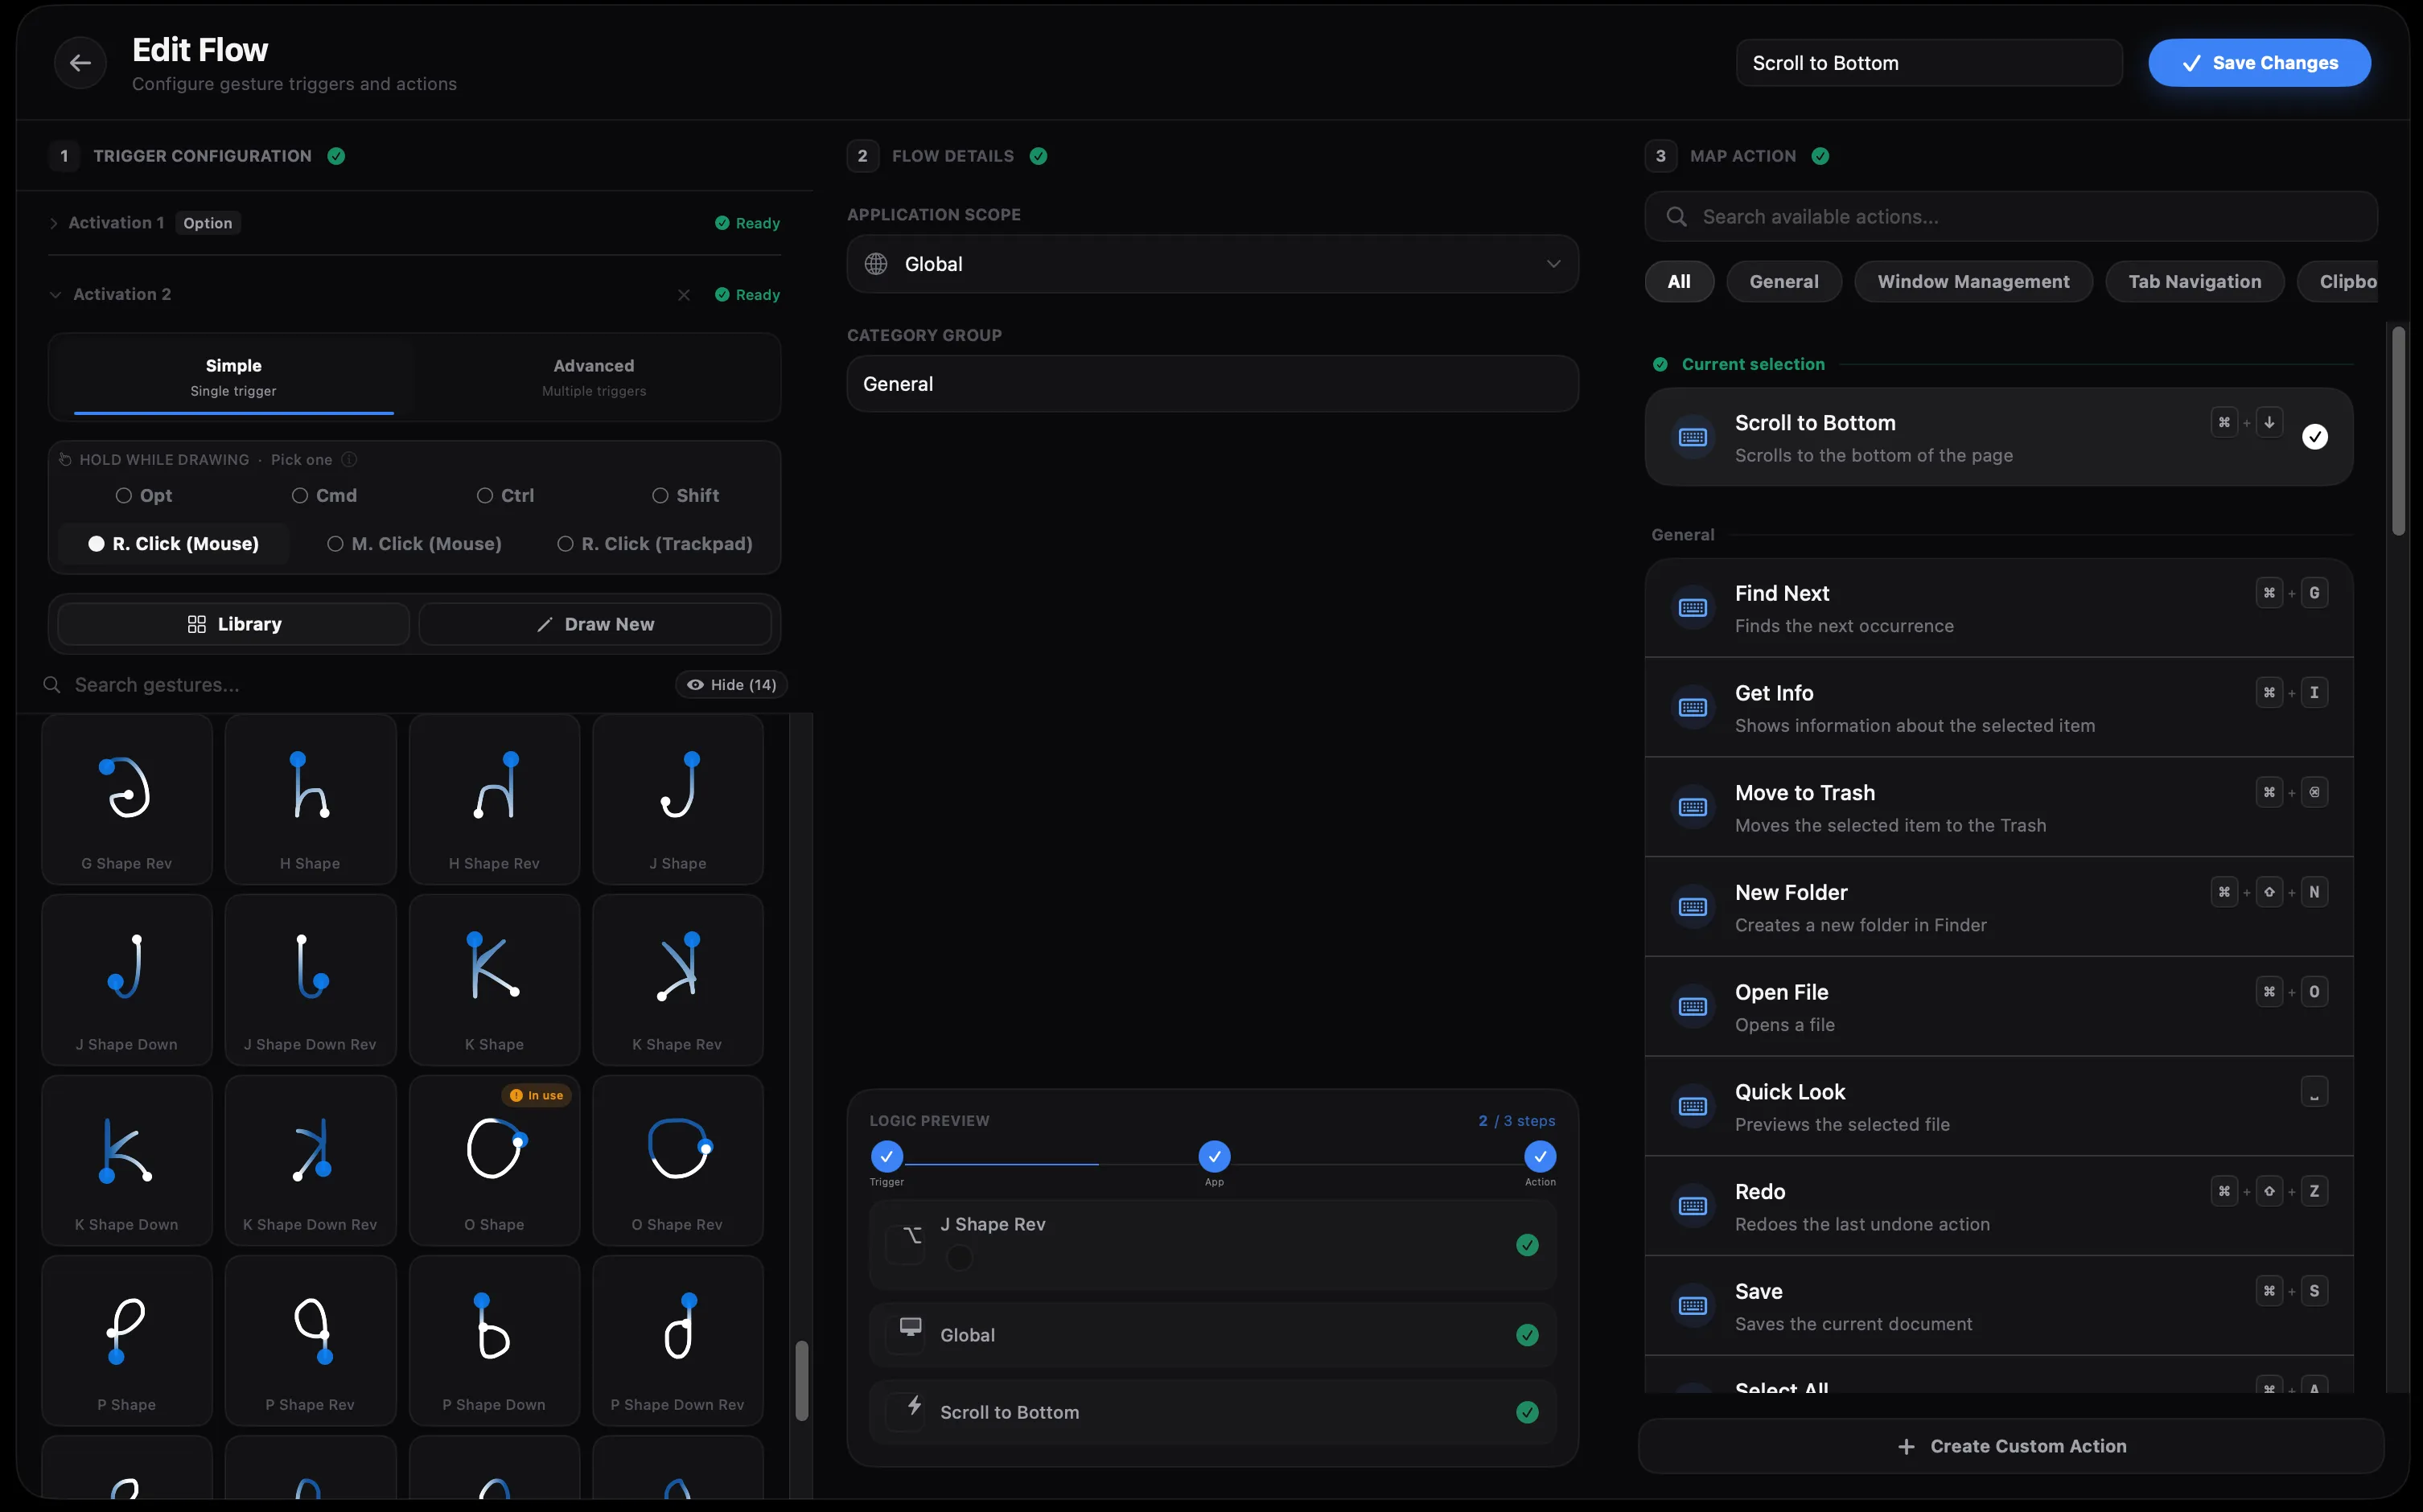Viewport: 2423px width, 1512px height.
Task: Select the J Shape Down gesture
Action: tap(127, 980)
